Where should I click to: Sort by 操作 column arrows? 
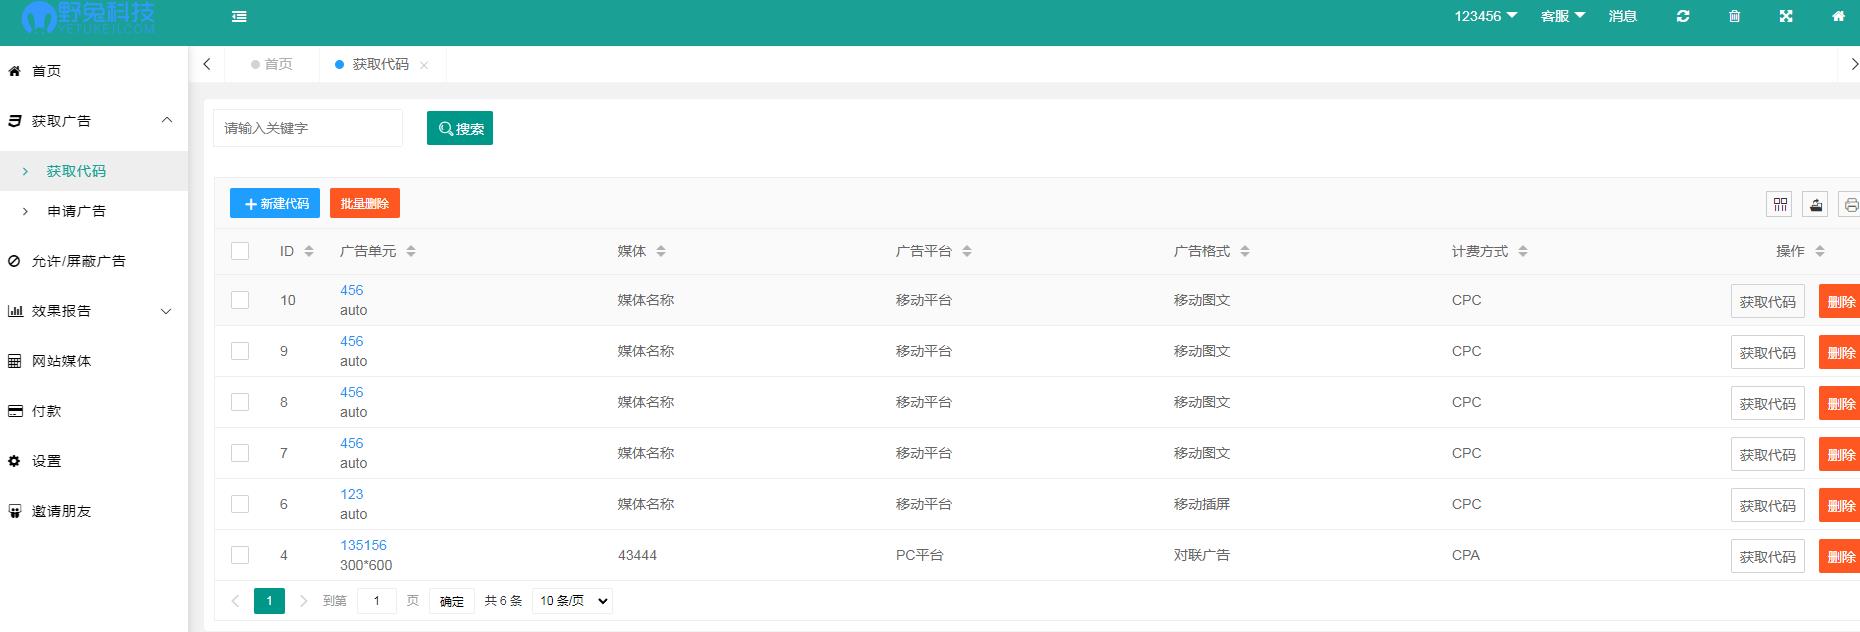click(1820, 251)
